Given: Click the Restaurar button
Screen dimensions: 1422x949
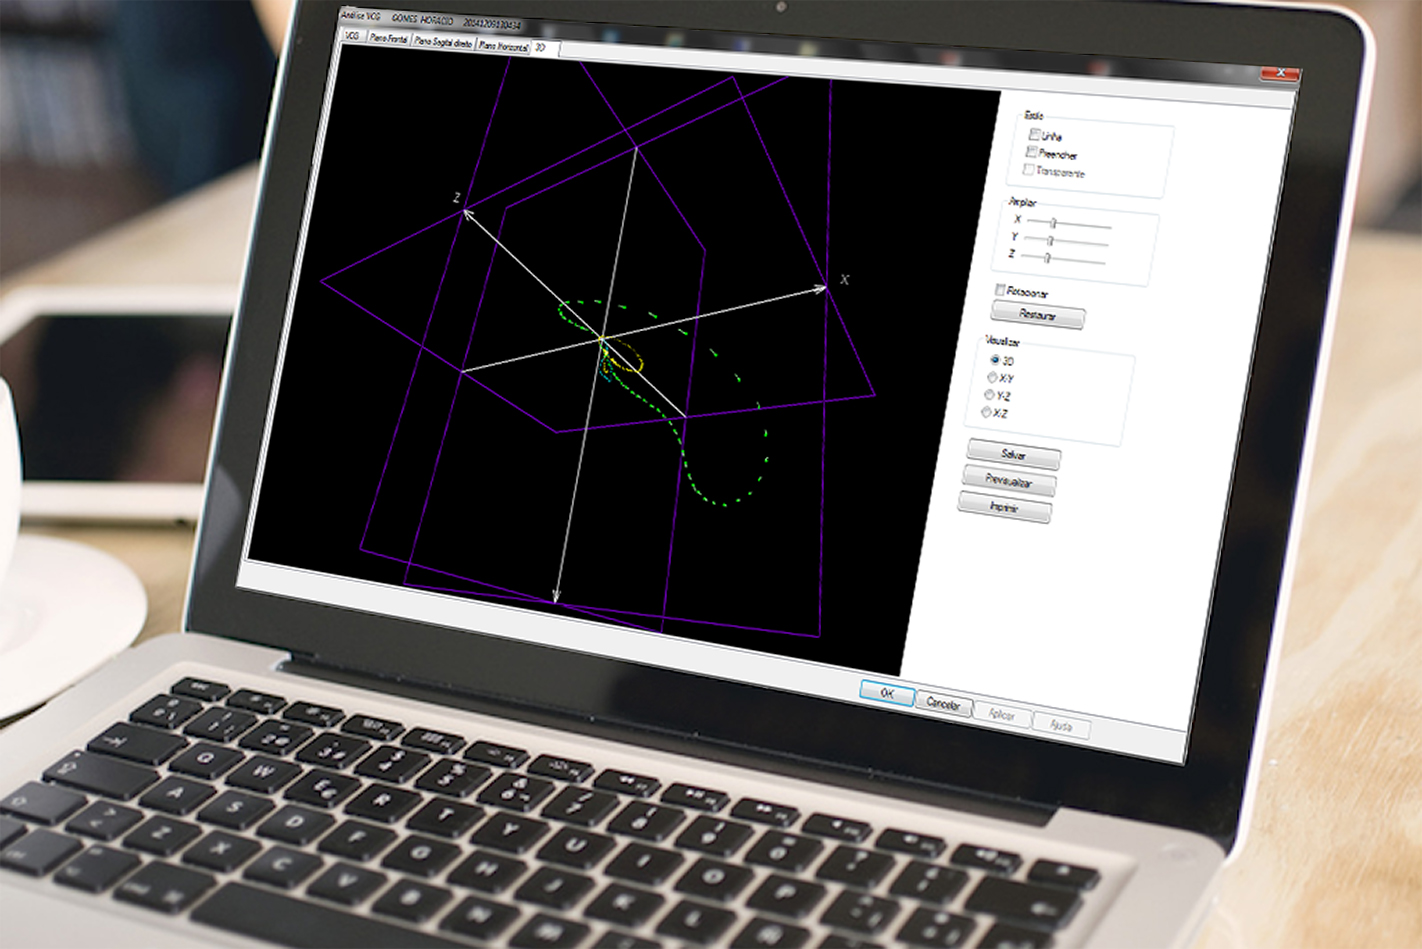Looking at the screenshot, I should click(x=1038, y=315).
